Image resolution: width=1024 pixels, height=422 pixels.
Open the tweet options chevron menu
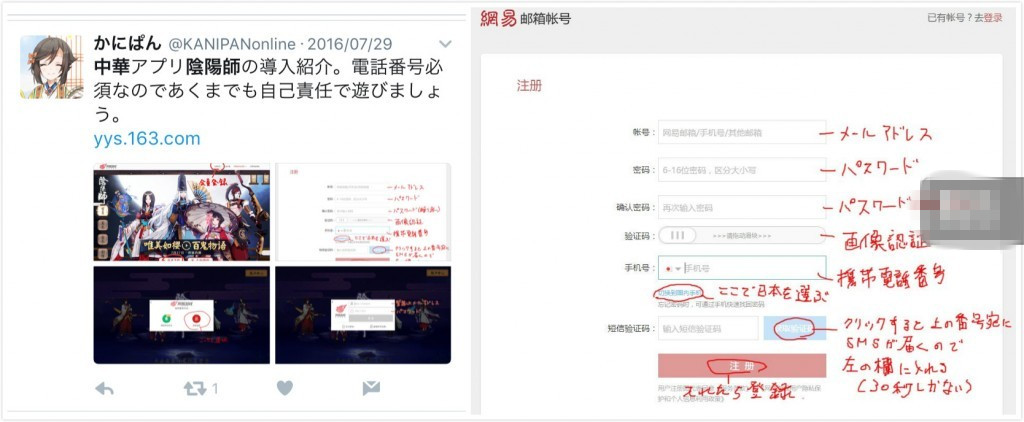click(445, 44)
